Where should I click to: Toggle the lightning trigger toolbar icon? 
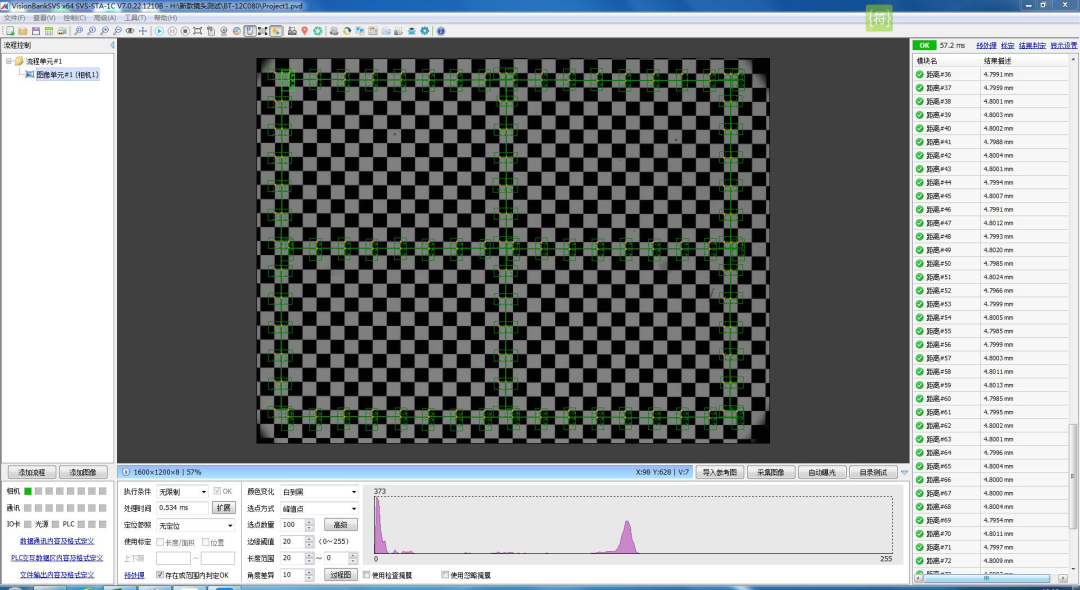[276, 31]
